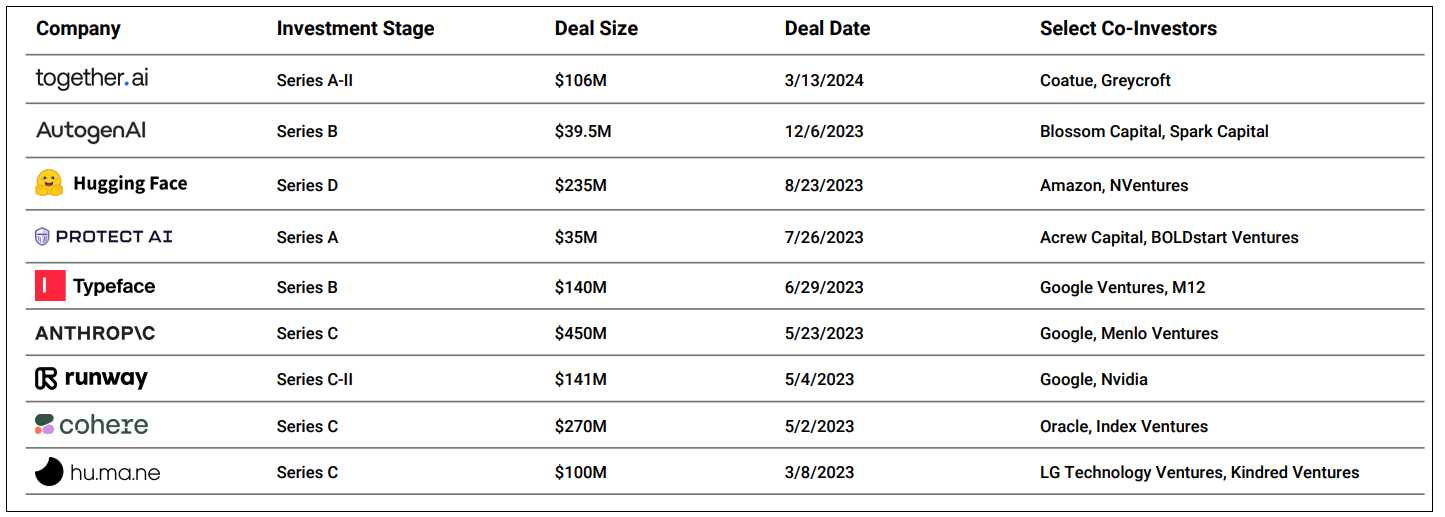Click the $235M Hugging Face deal size
The width and height of the screenshot is (1445, 517).
581,185
